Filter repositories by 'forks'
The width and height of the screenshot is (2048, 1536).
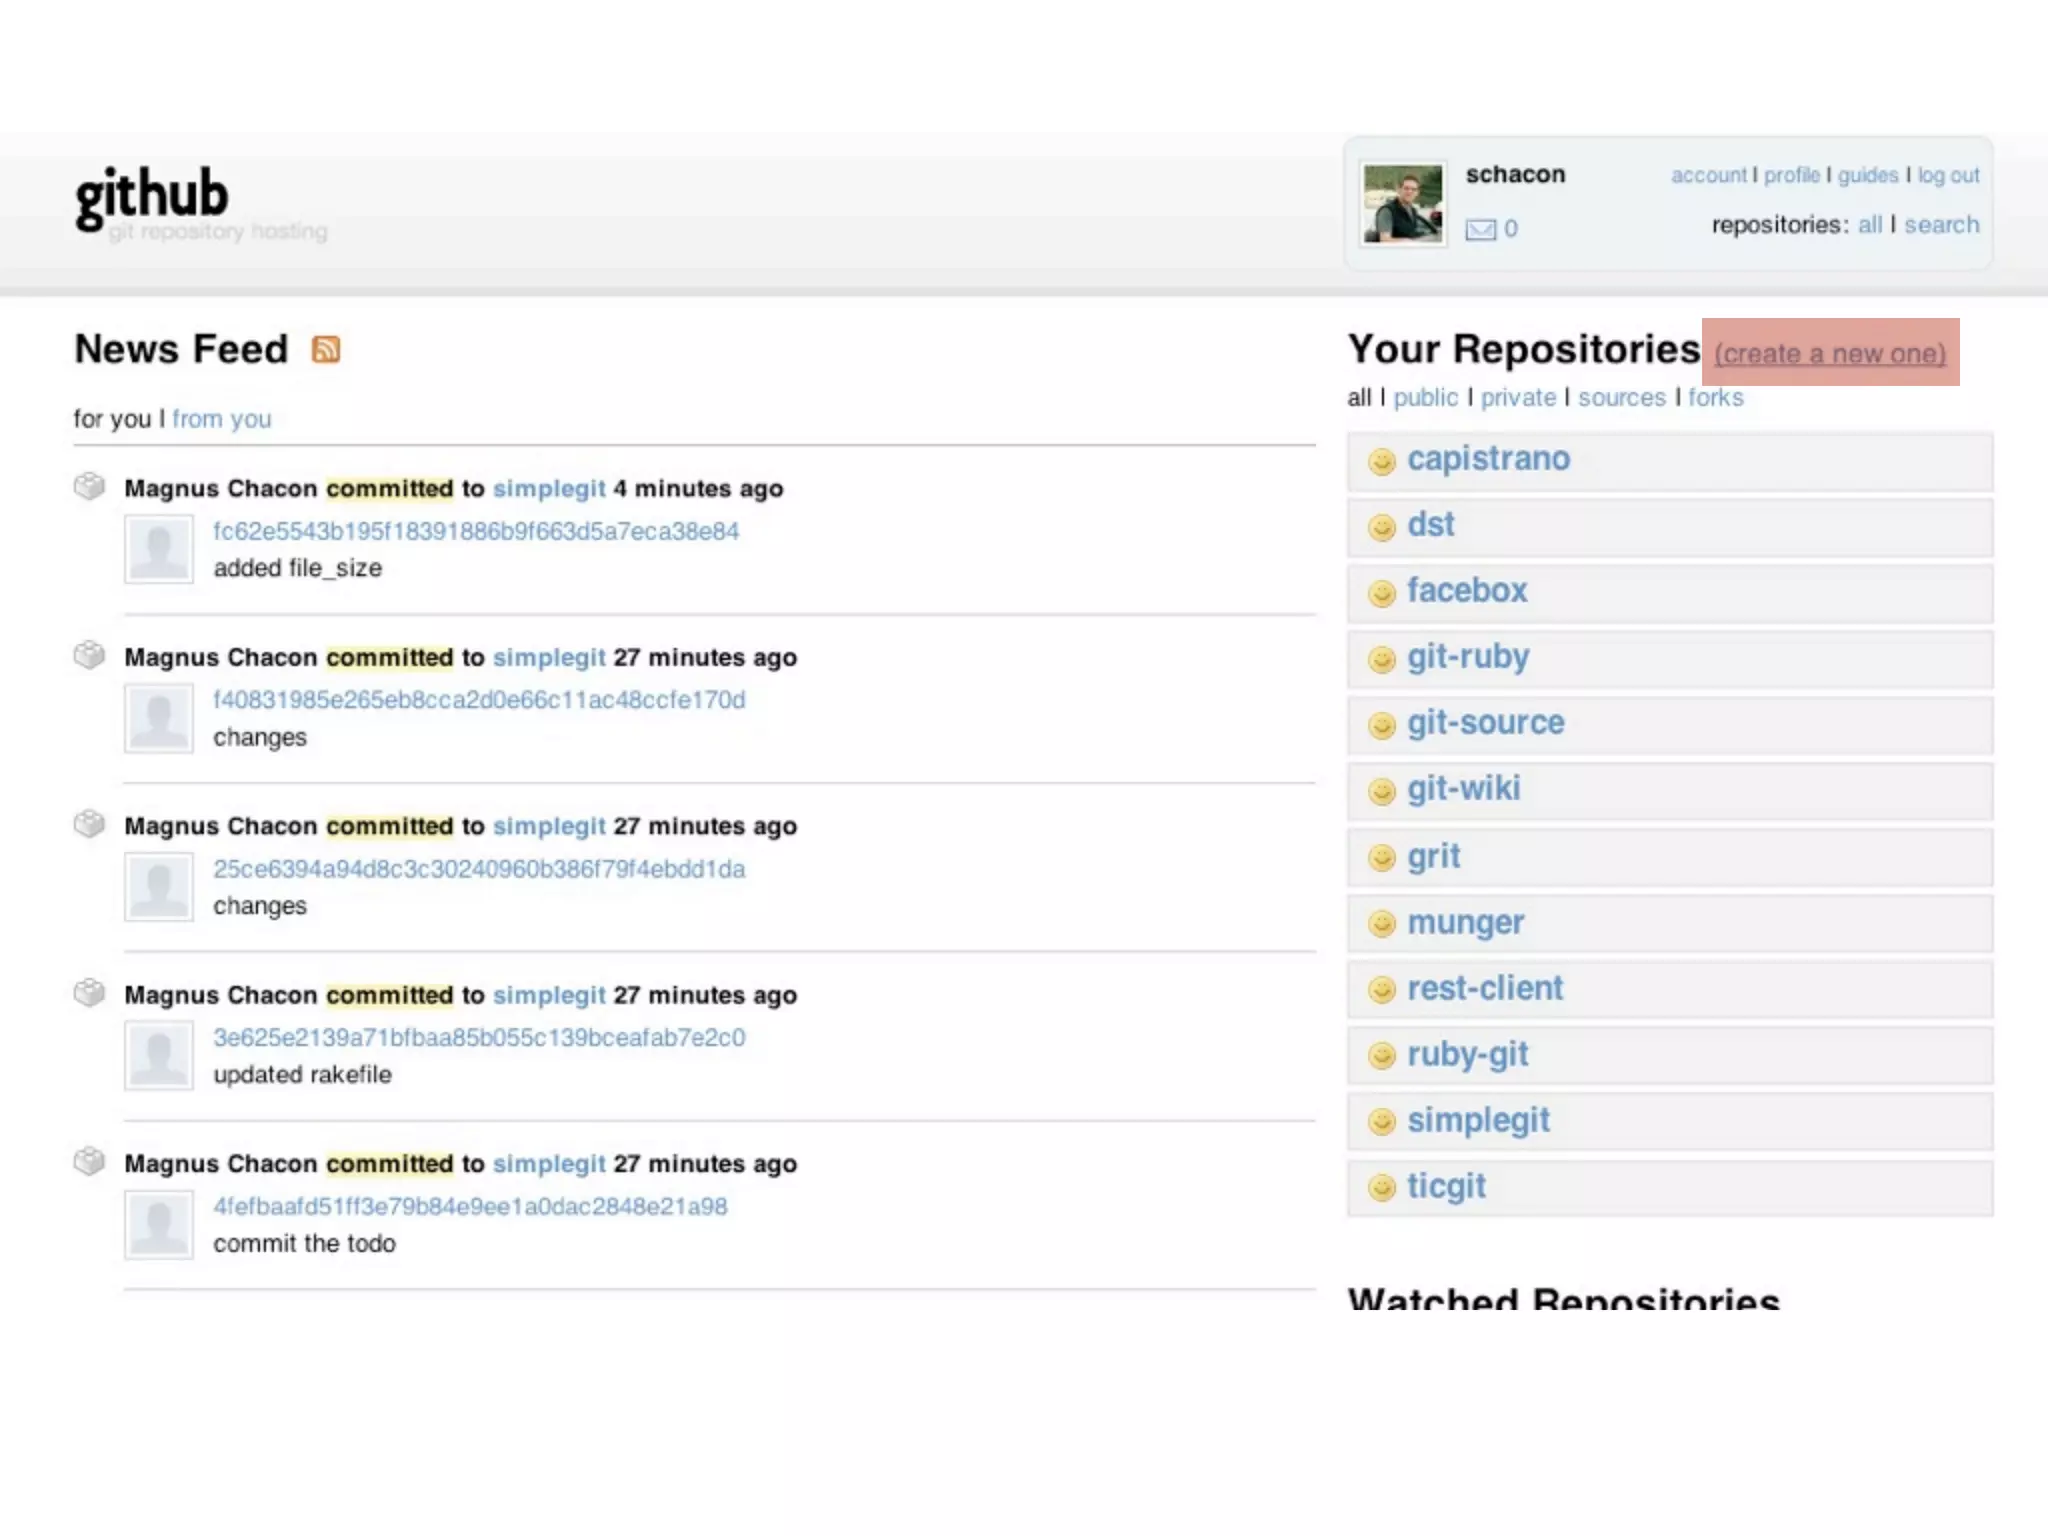[1715, 398]
